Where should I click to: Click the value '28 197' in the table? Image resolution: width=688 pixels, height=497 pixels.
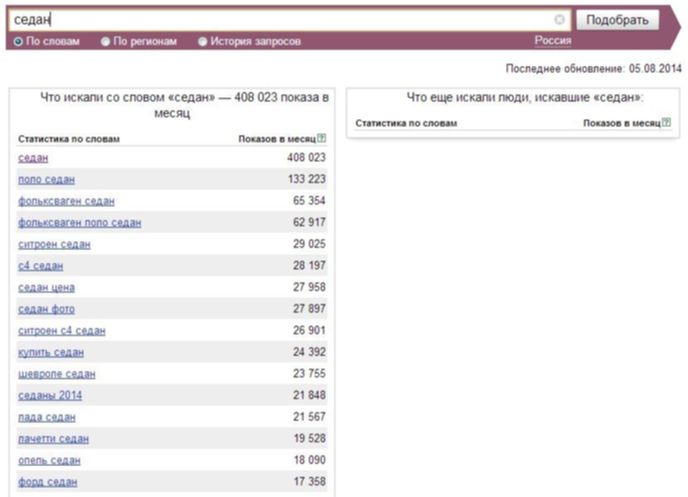(309, 265)
